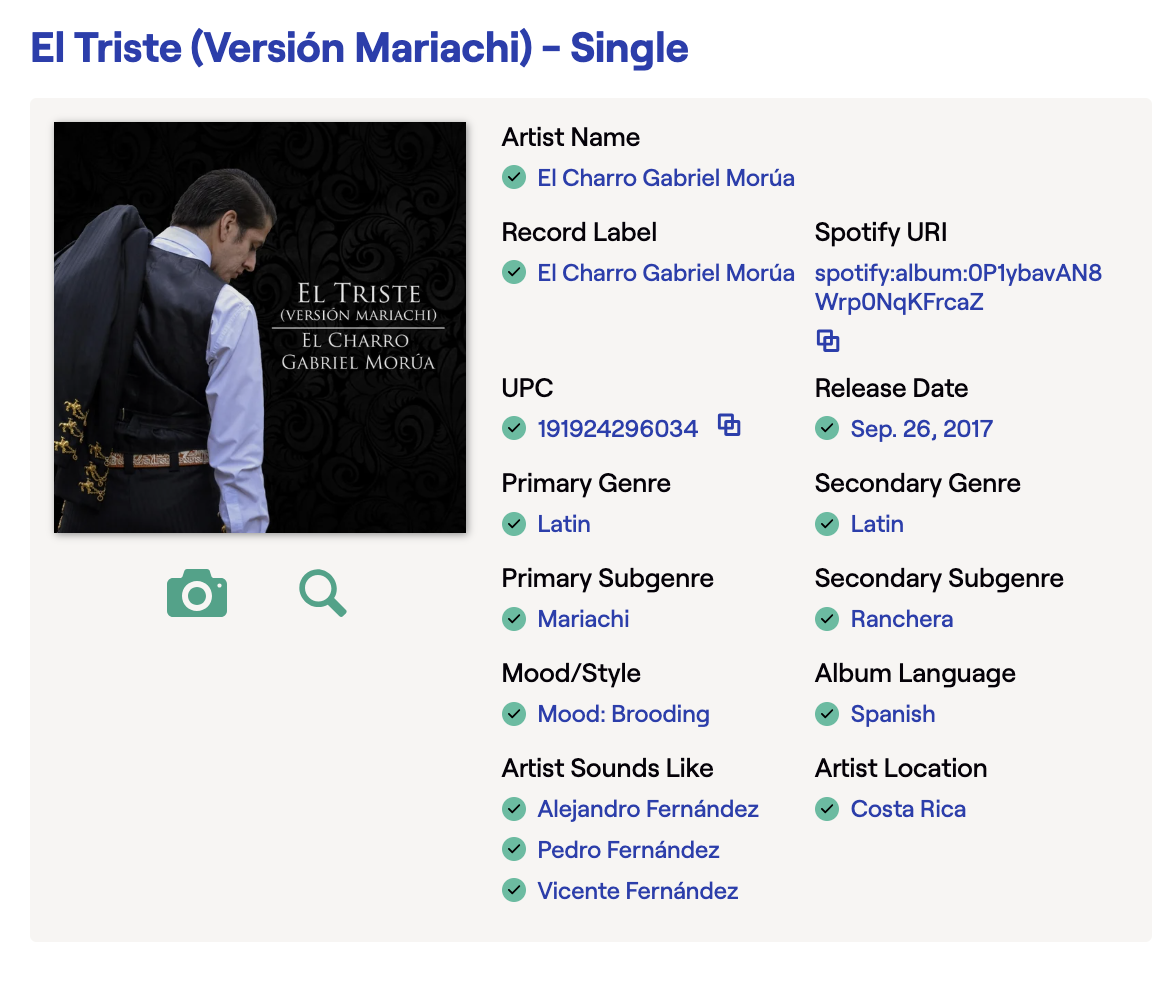Click checkmark icon beside Costa Rica
Viewport: 1162px width, 986px height.
coord(827,809)
